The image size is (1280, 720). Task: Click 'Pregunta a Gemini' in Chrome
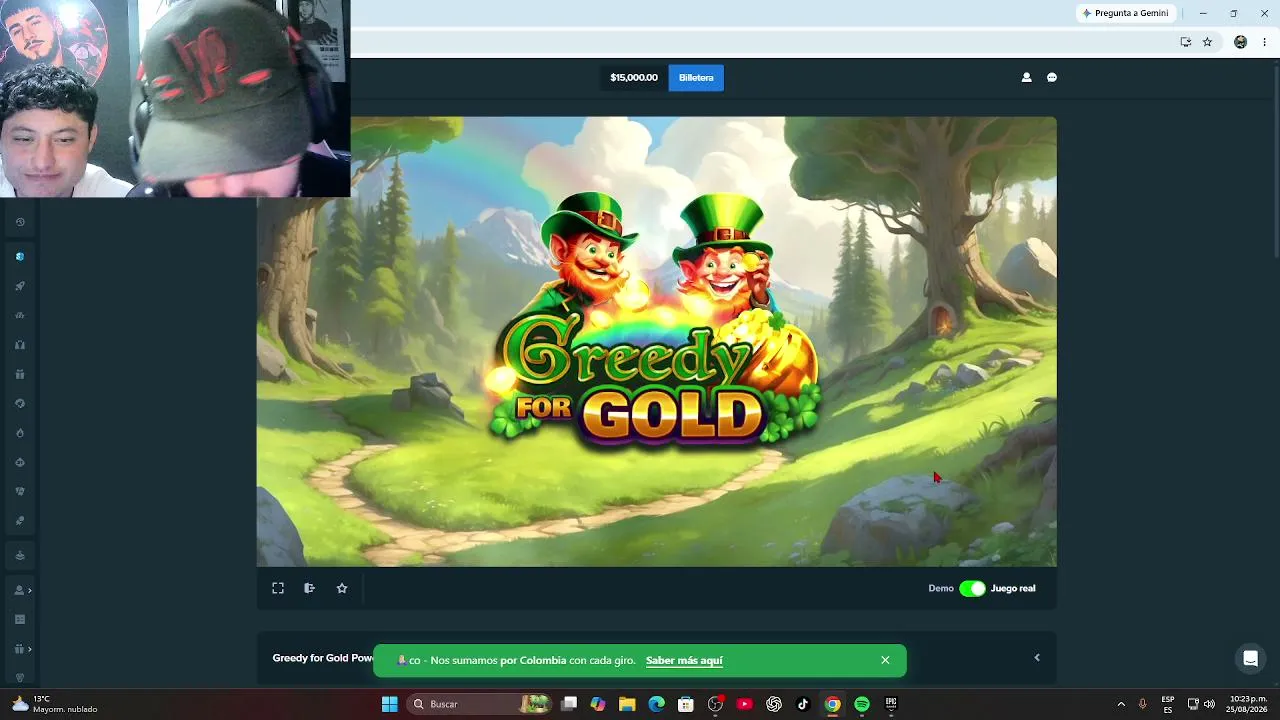click(1125, 13)
